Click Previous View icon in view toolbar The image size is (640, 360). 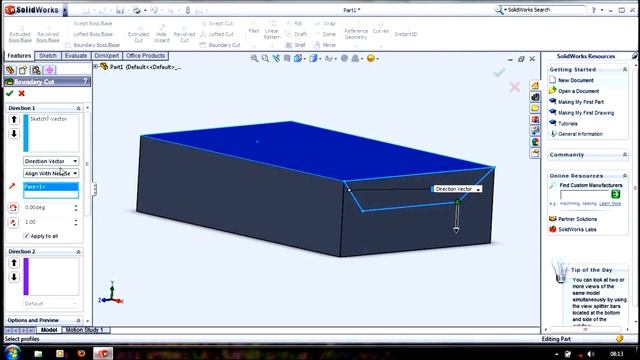276,58
